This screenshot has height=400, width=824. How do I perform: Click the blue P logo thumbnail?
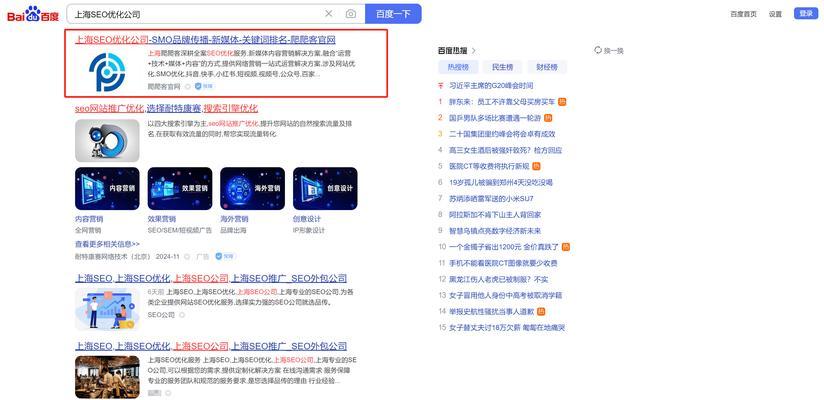(107, 71)
